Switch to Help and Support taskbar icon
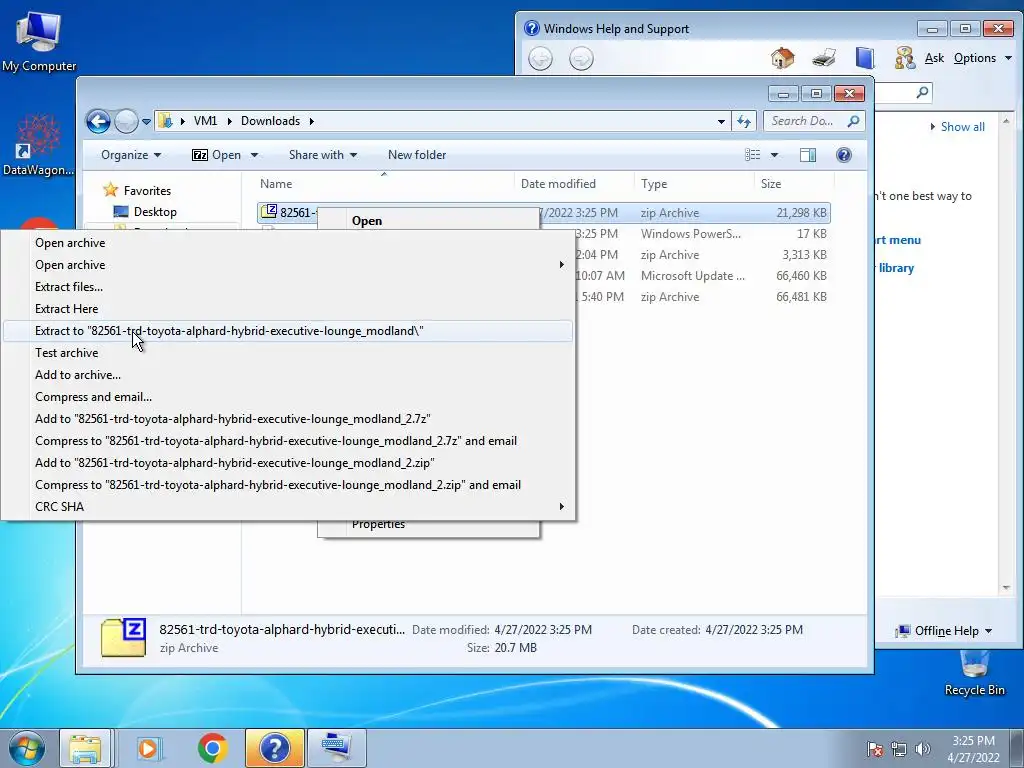This screenshot has height=768, width=1024. coord(274,748)
